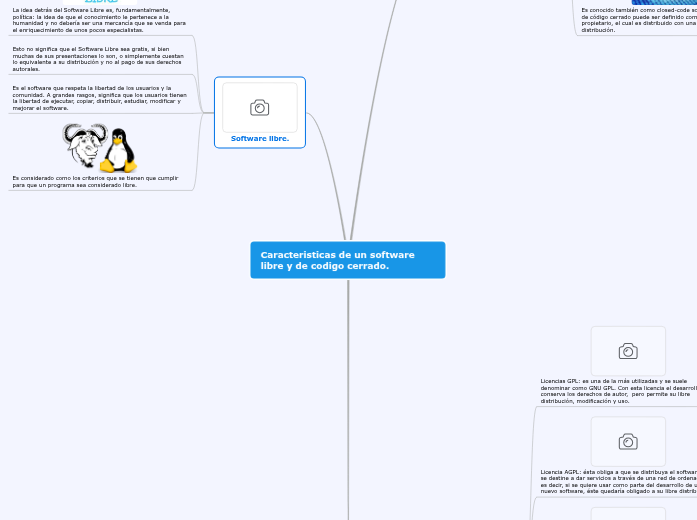The height and width of the screenshot is (520, 697).
Task: Select the central node 'Caracteristicas de un software libre'
Action: (x=348, y=260)
